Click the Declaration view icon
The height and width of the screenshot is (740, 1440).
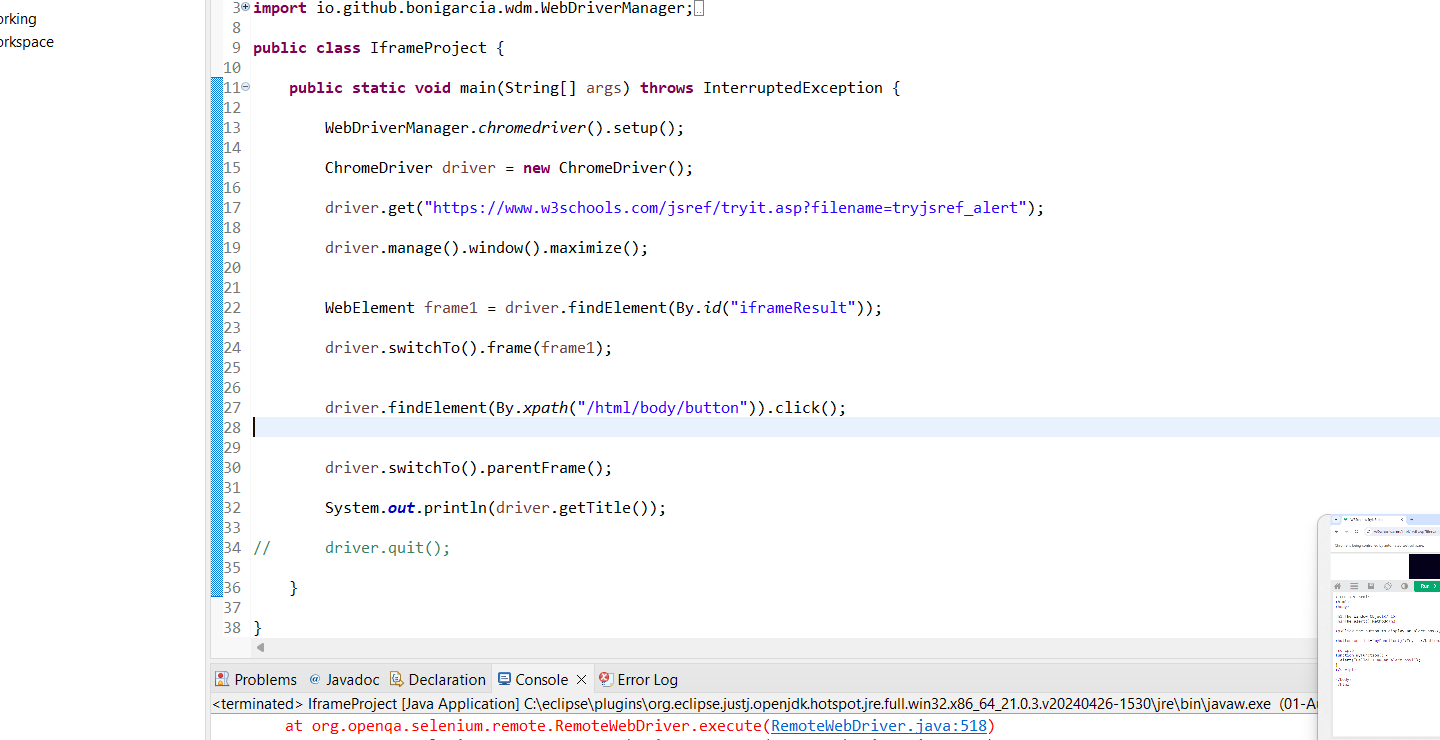(397, 679)
